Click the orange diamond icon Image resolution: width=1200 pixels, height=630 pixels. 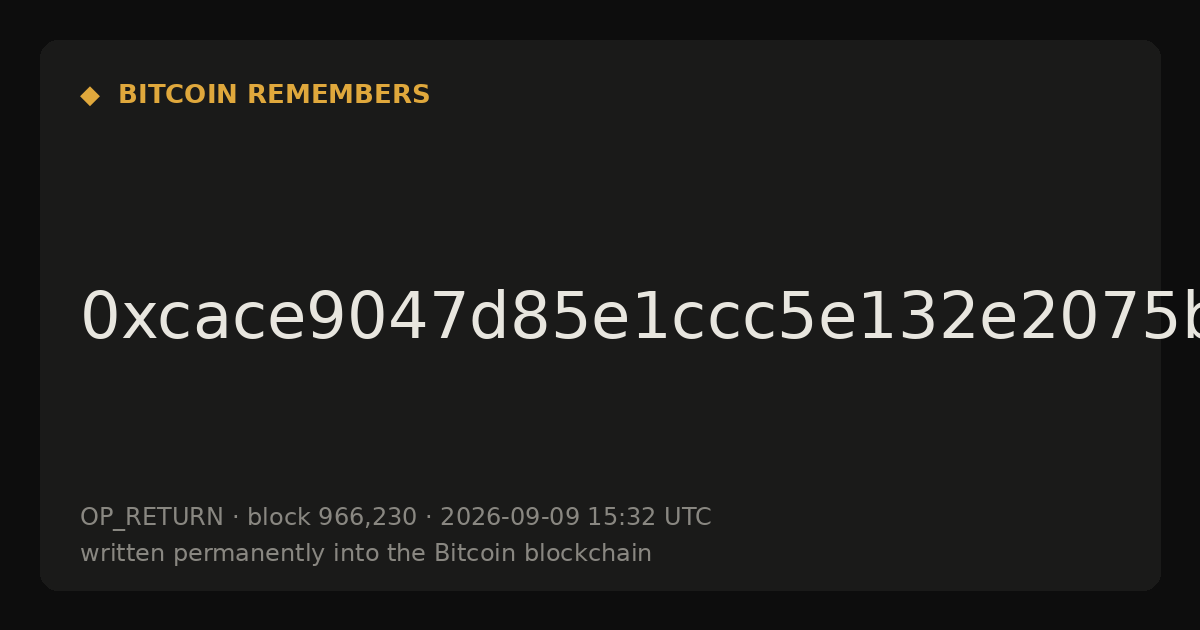click(x=90, y=96)
